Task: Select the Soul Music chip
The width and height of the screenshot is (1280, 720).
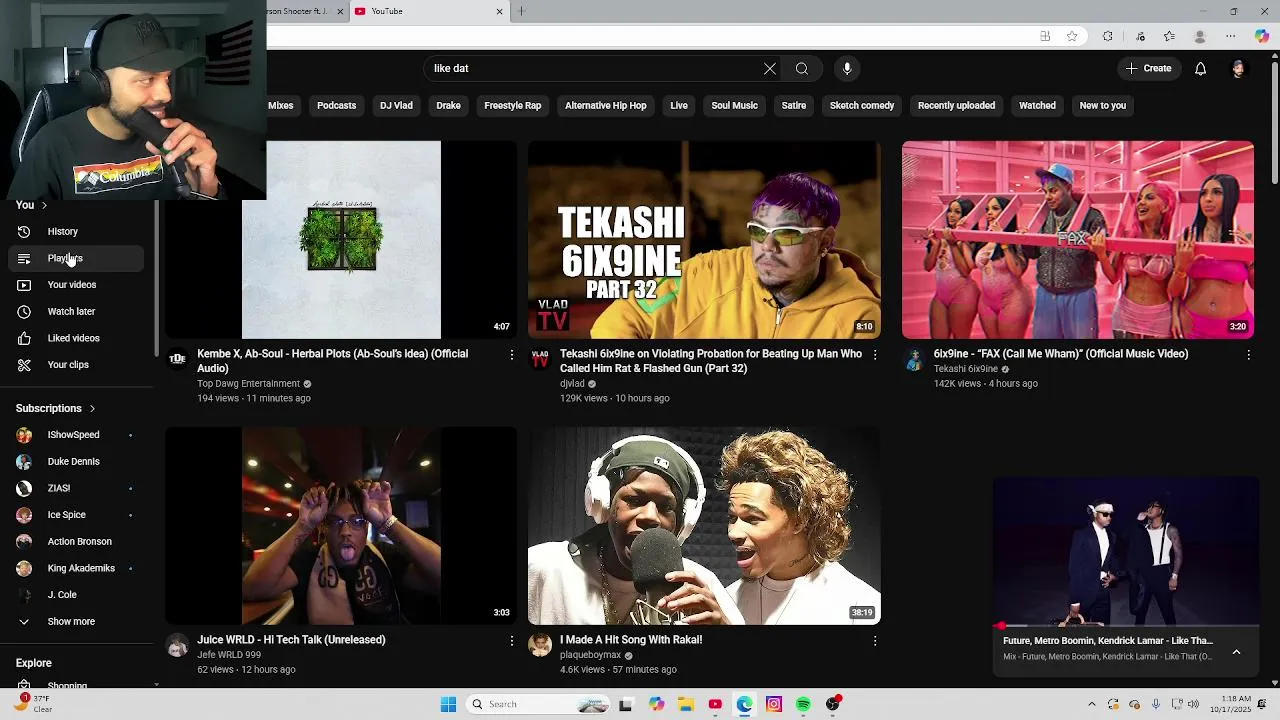Action: point(734,106)
